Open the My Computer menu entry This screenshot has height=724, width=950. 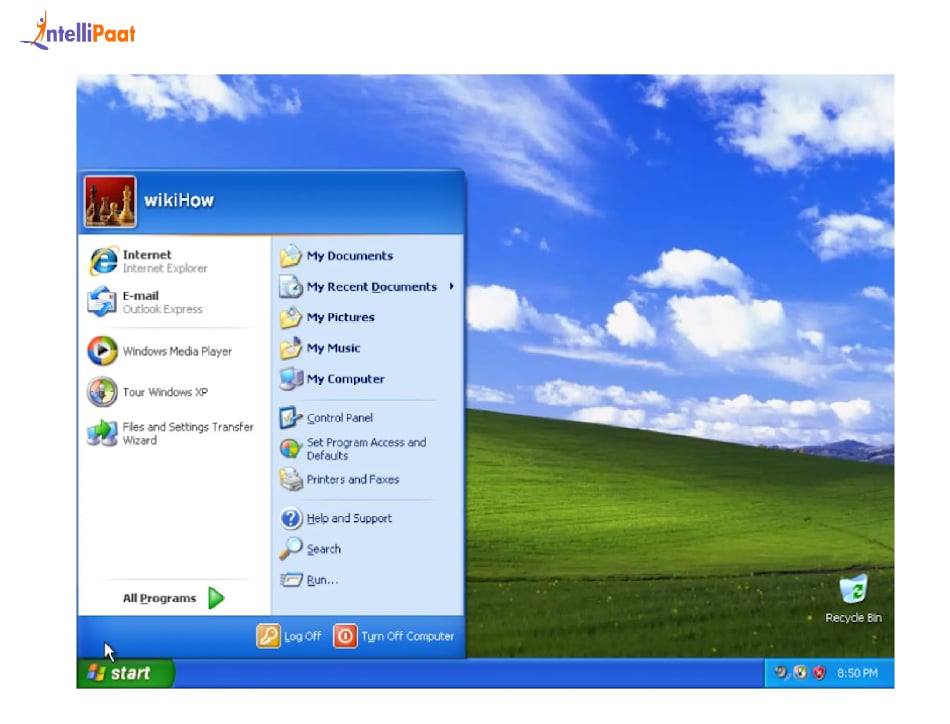(x=345, y=379)
